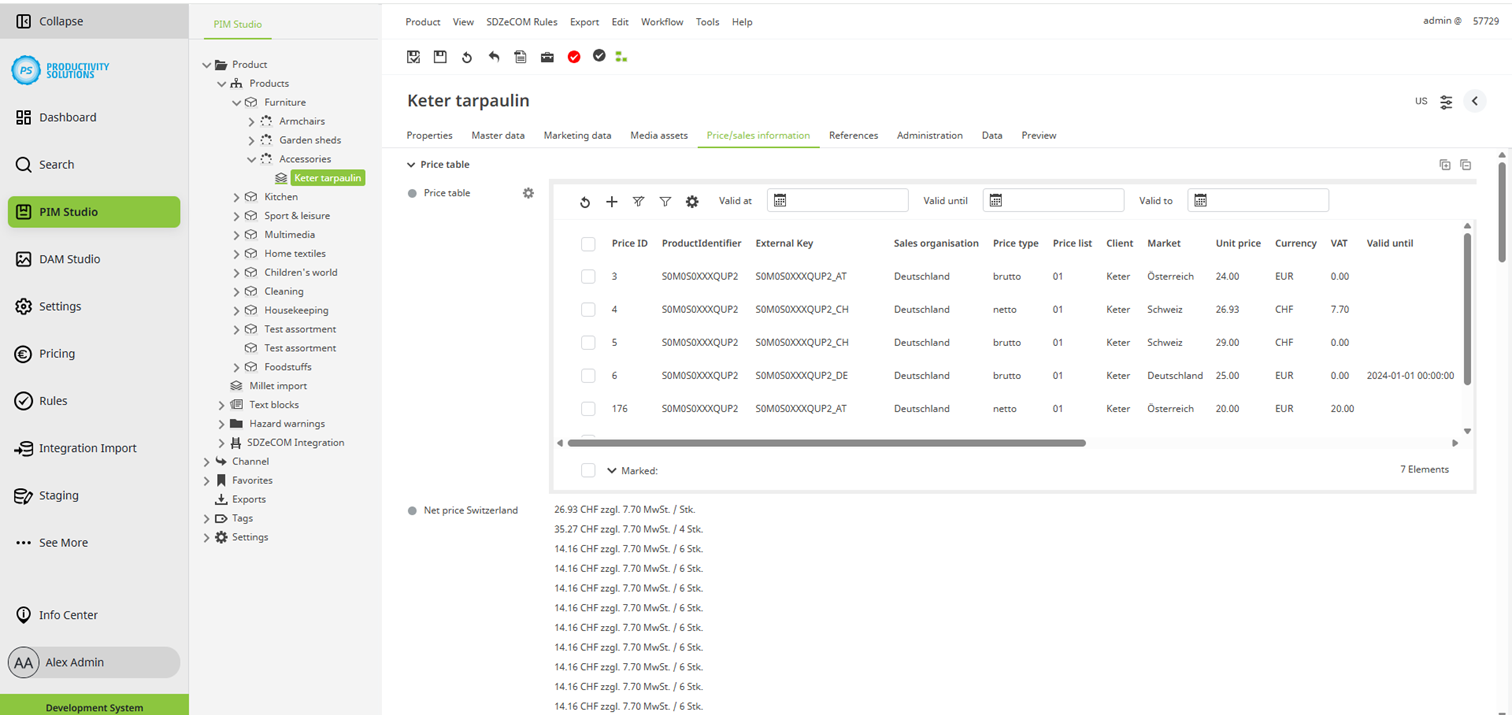
Task: Click the gear icon next to Price table label
Action: coord(528,193)
